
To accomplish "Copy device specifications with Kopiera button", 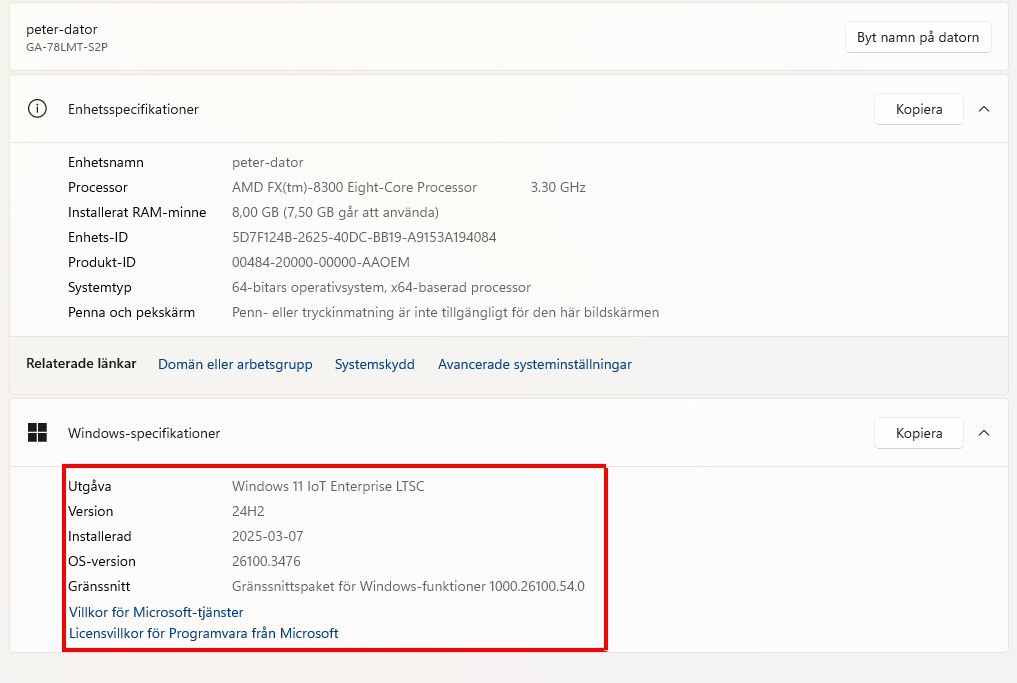I will (918, 109).
